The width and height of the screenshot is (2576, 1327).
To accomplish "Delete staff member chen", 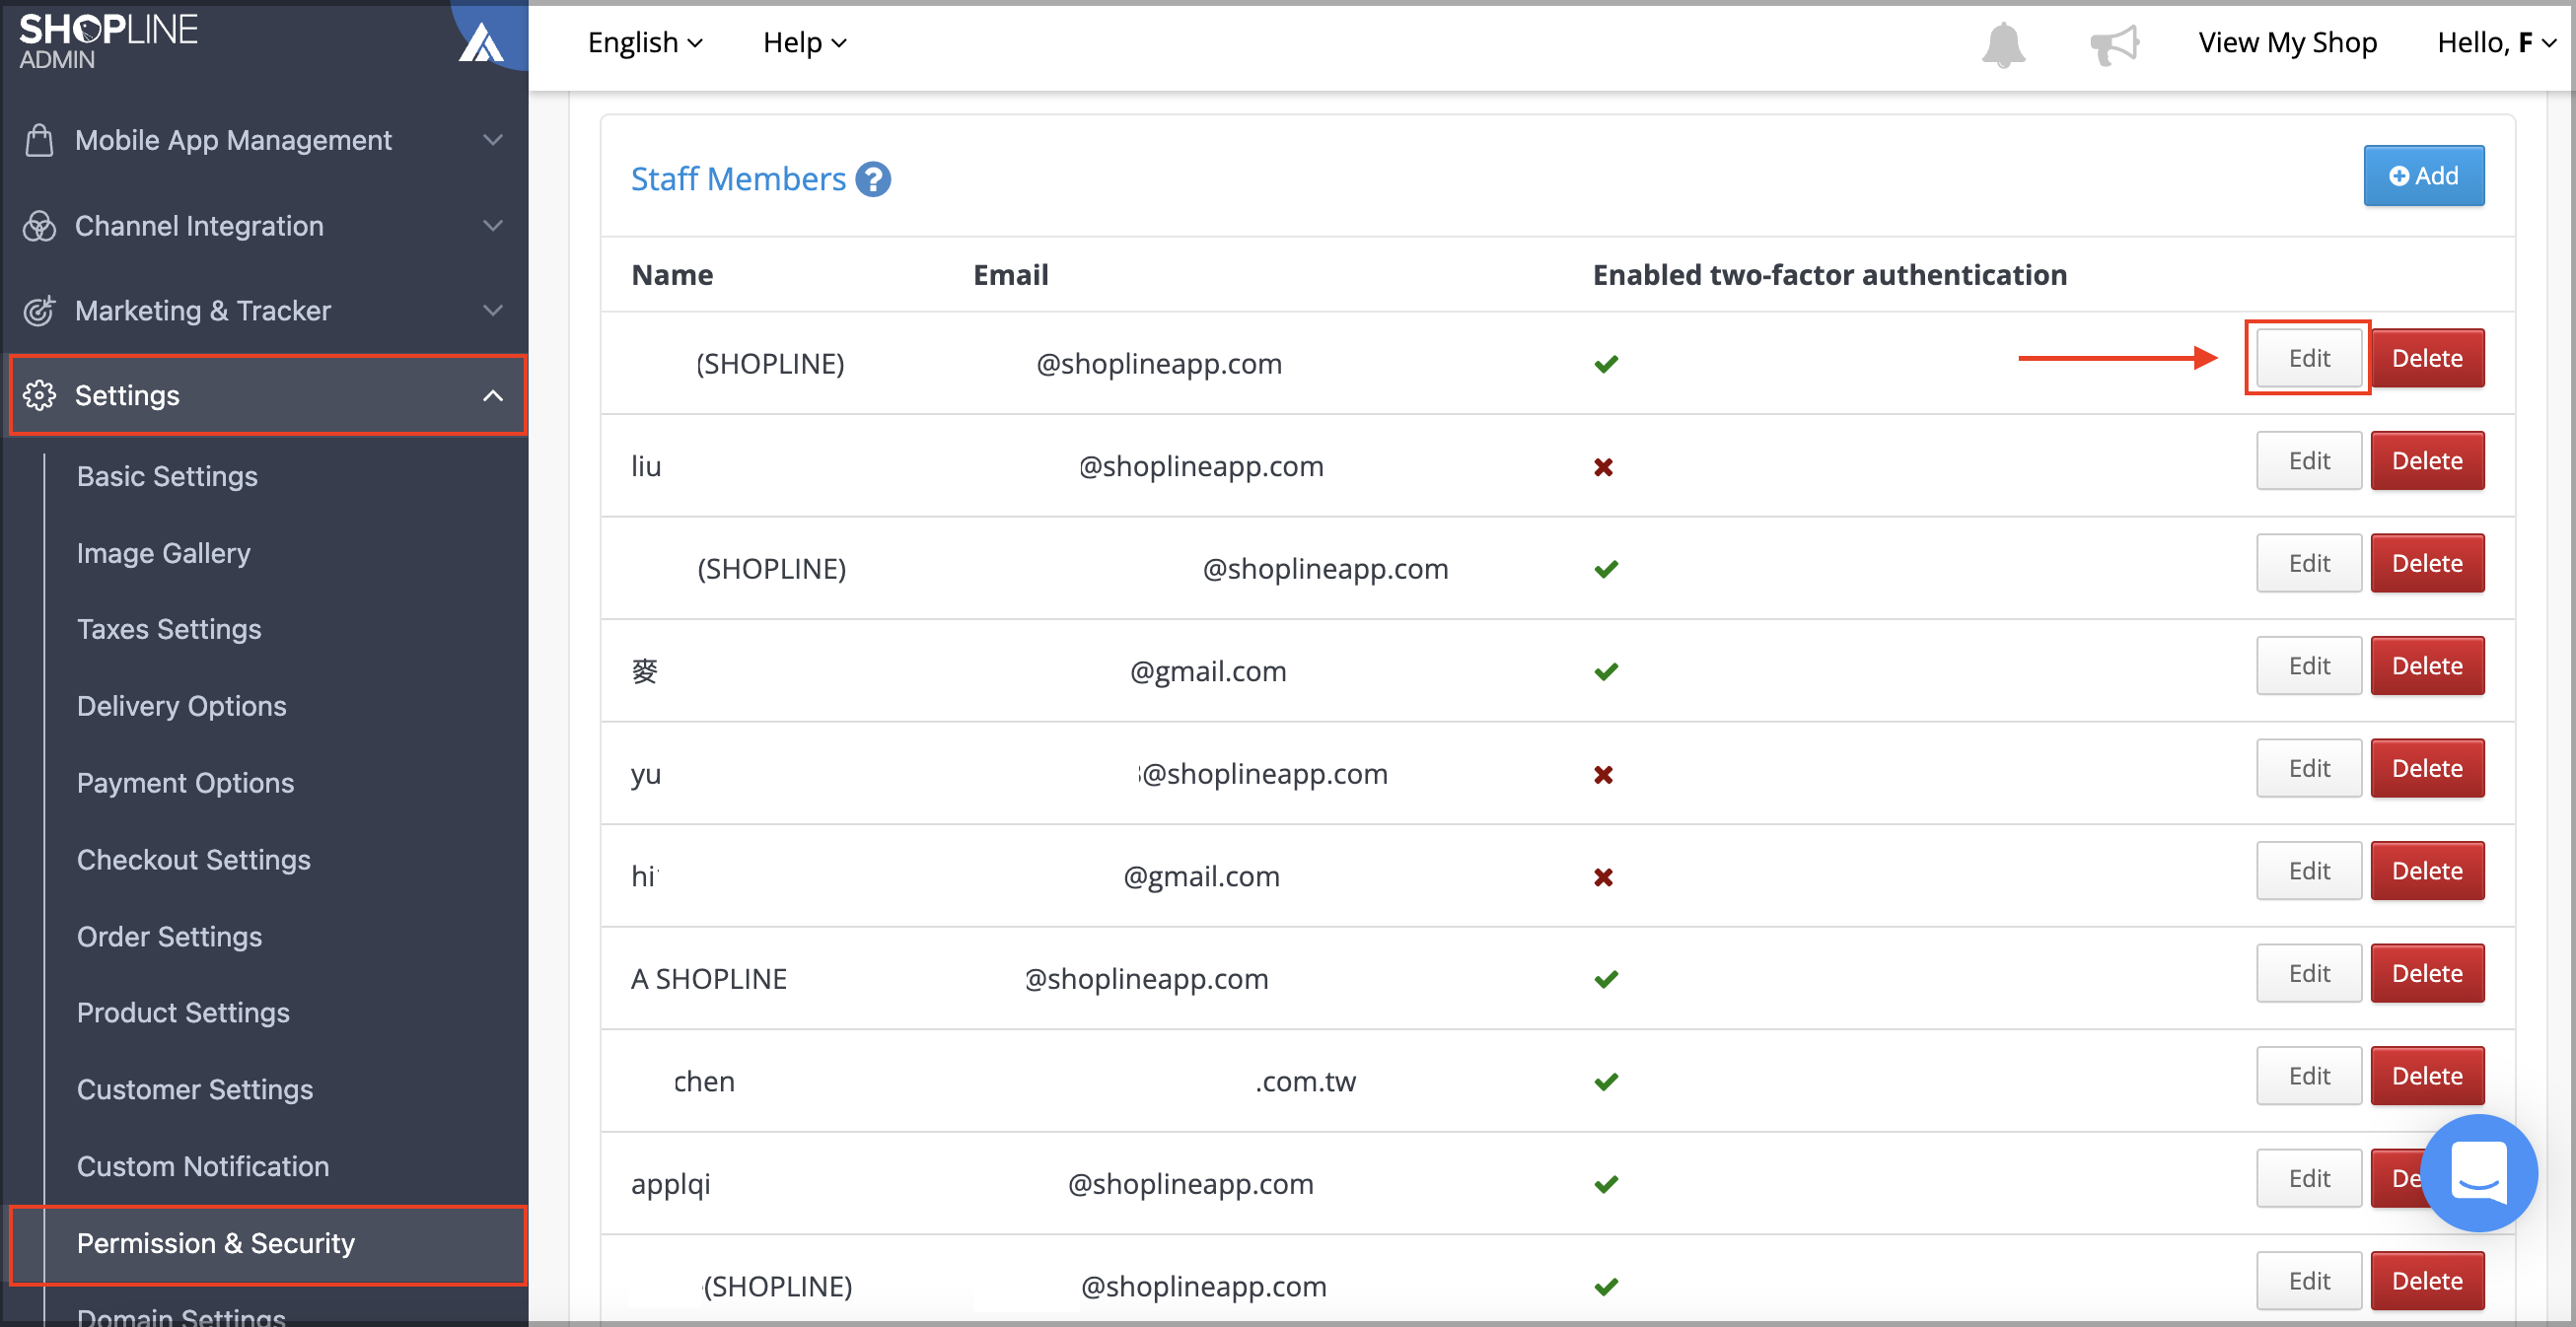I will pyautogui.click(x=2427, y=1076).
